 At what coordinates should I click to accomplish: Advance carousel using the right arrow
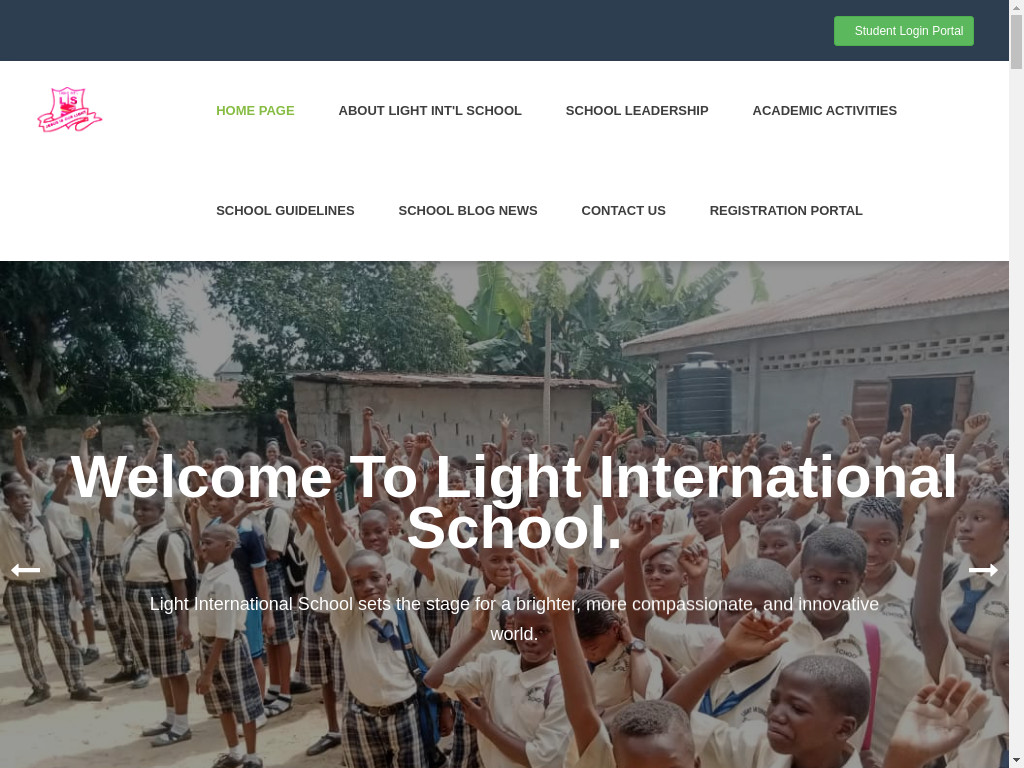click(x=983, y=570)
